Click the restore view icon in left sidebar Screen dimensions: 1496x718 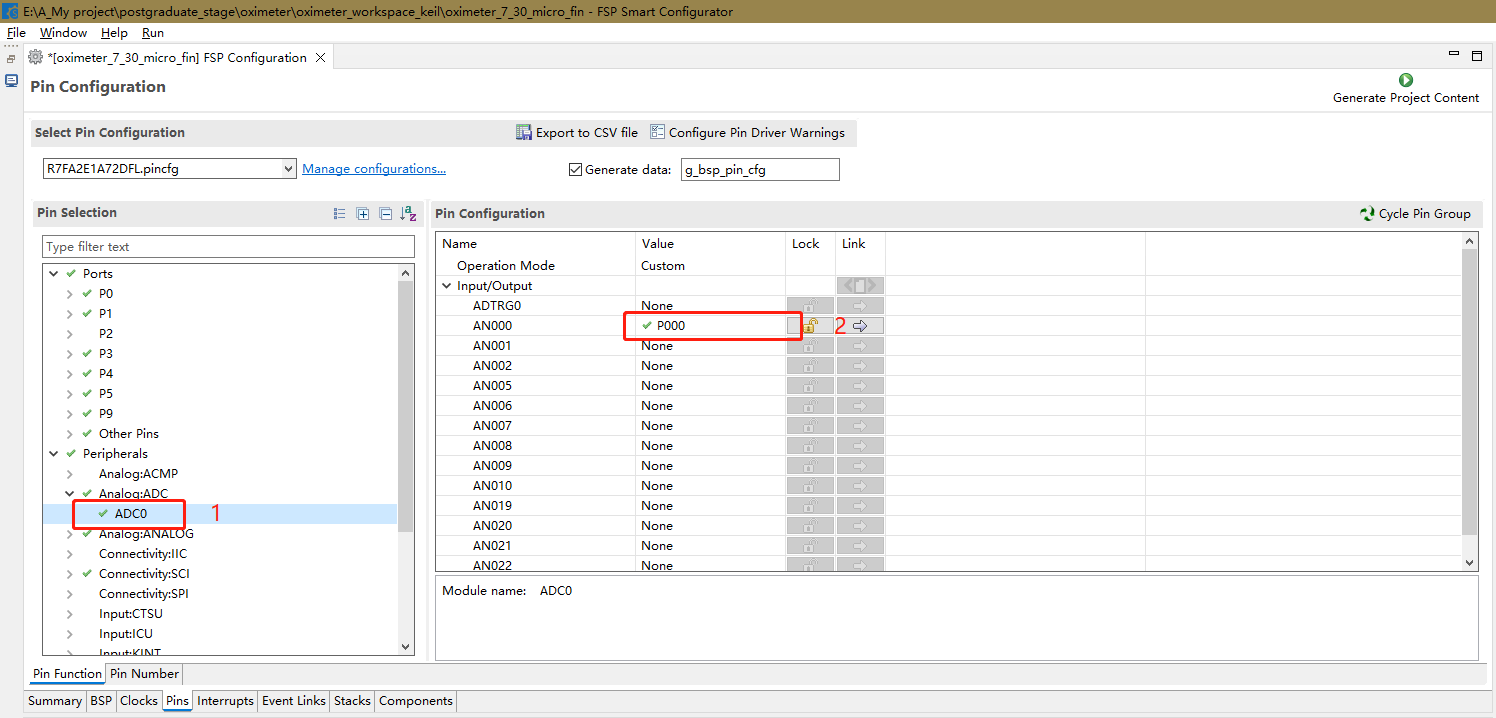click(11, 59)
